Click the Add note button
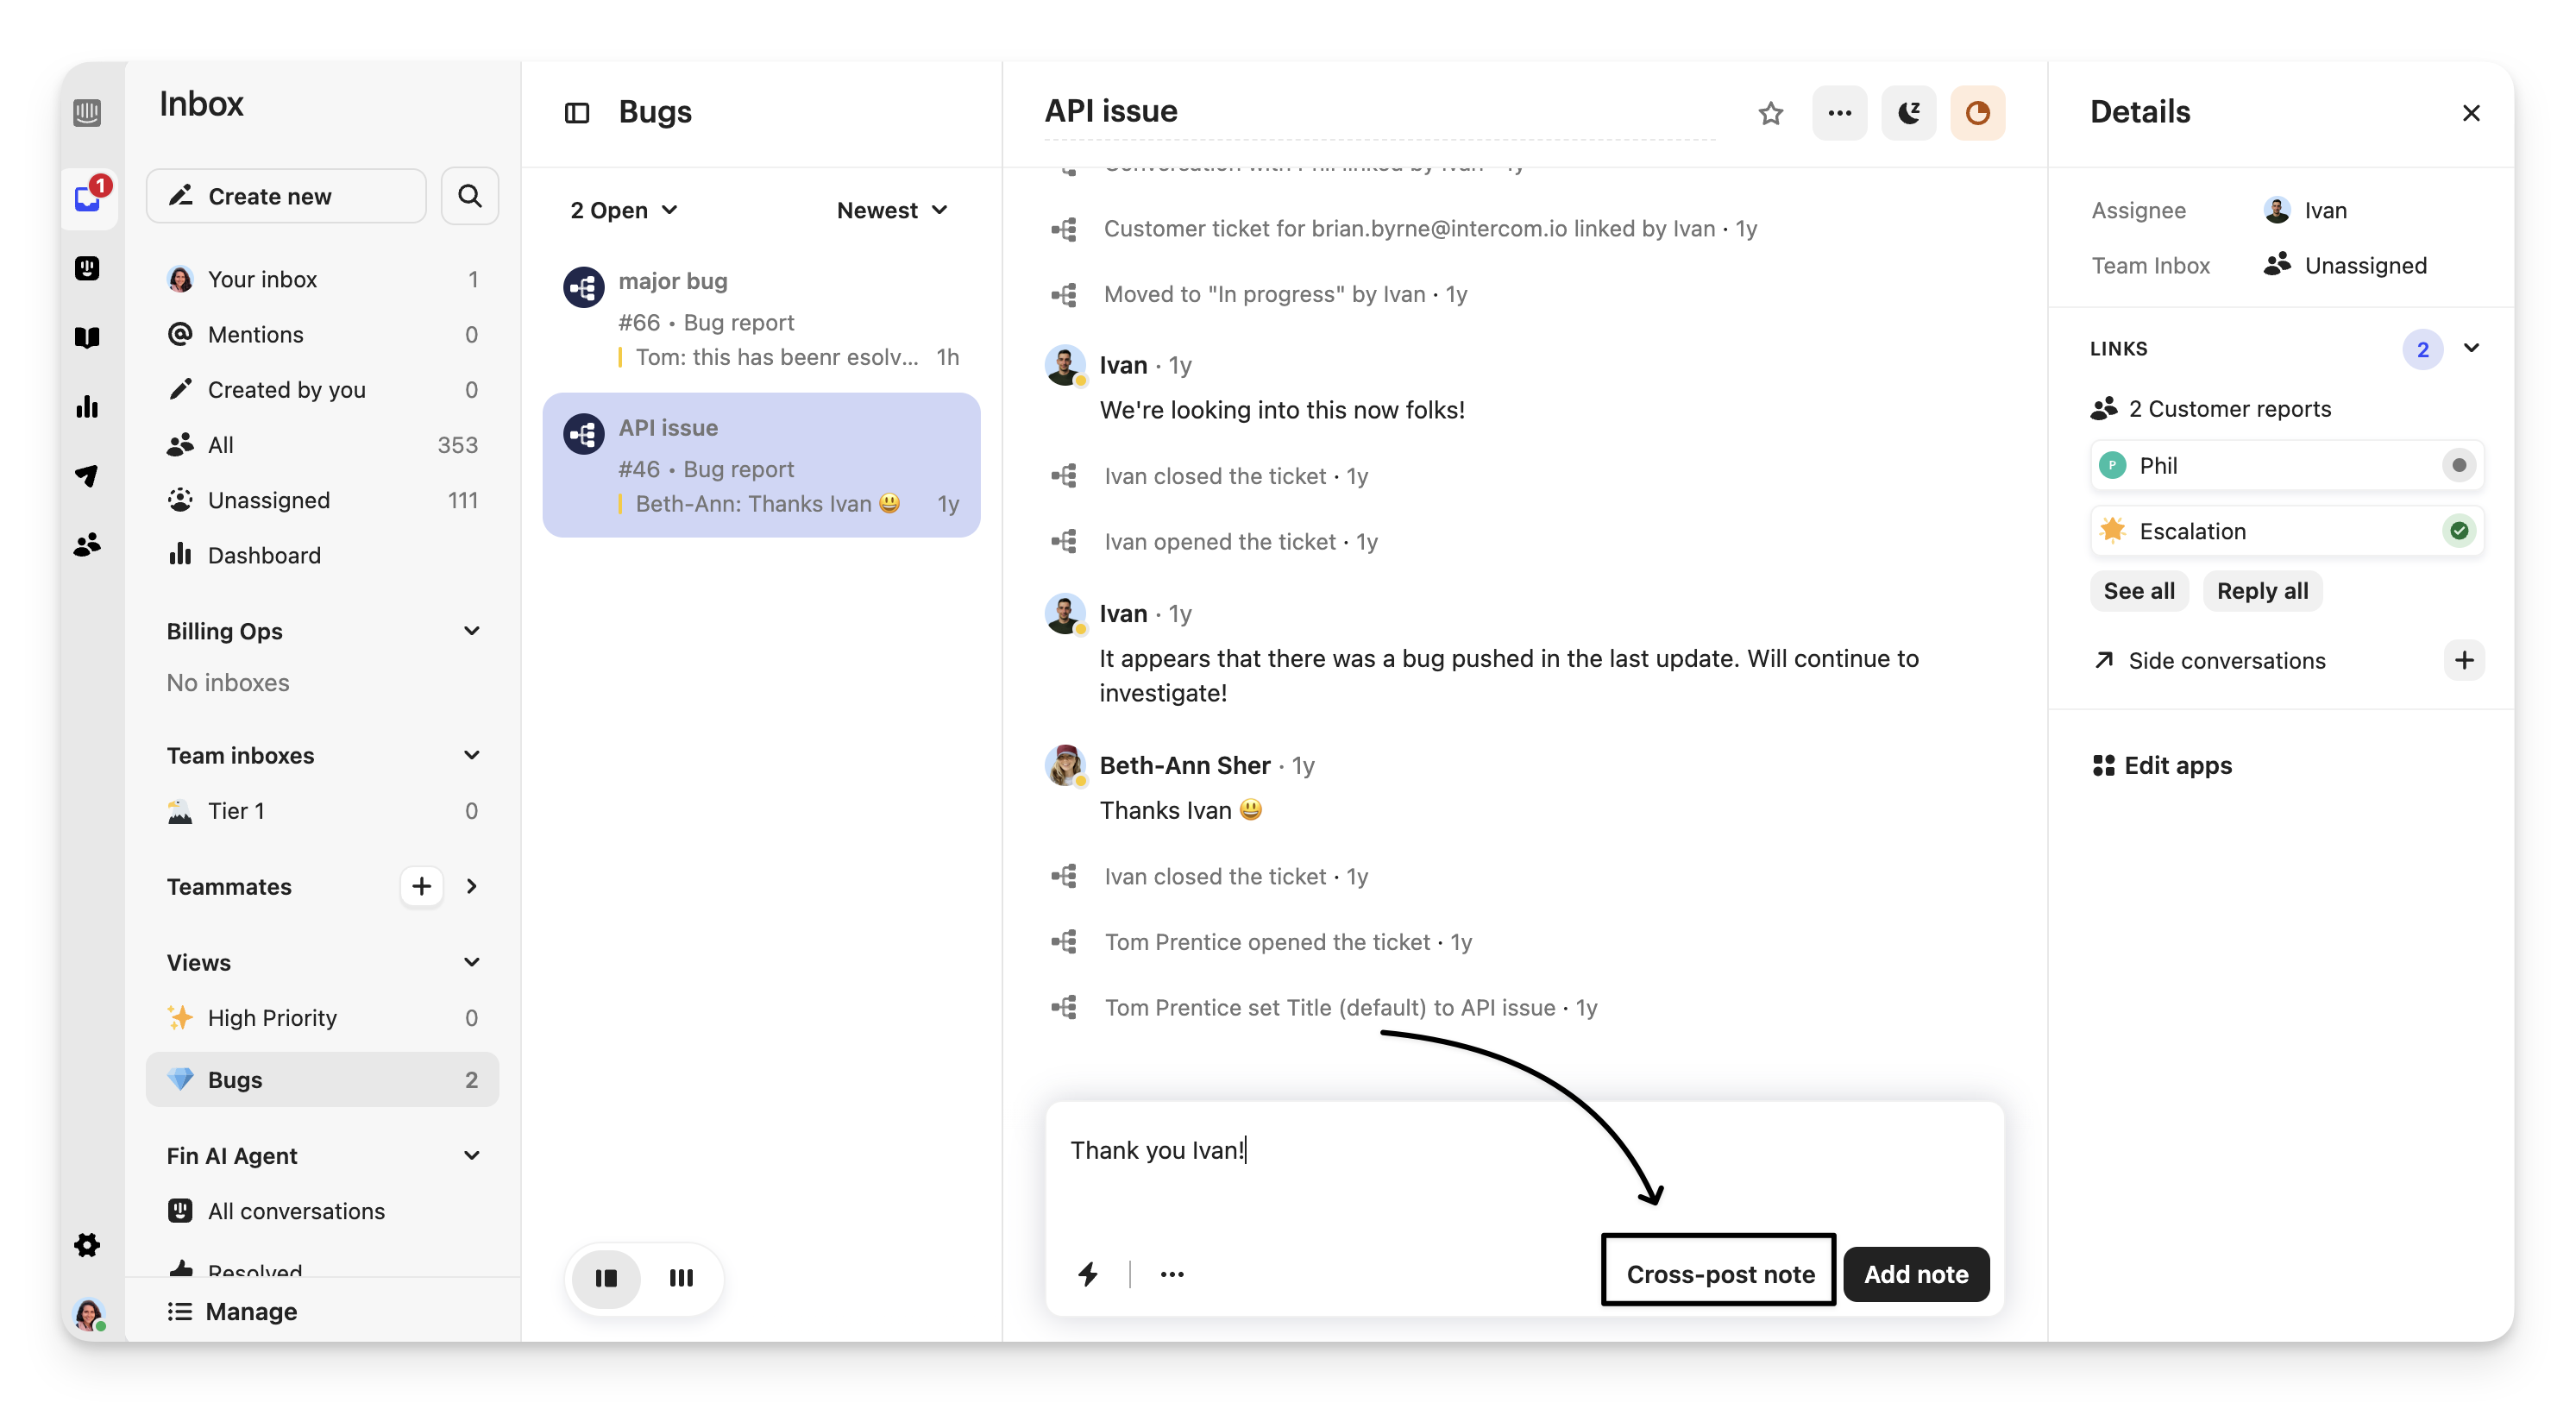Image resolution: width=2576 pixels, height=1403 pixels. coord(1915,1273)
